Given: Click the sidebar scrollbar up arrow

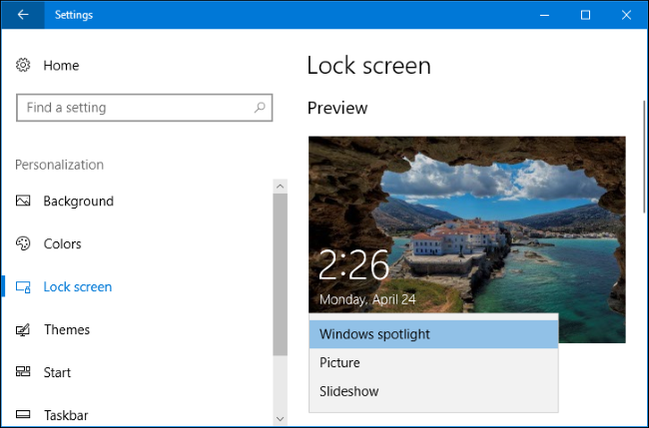Looking at the screenshot, I should point(280,186).
